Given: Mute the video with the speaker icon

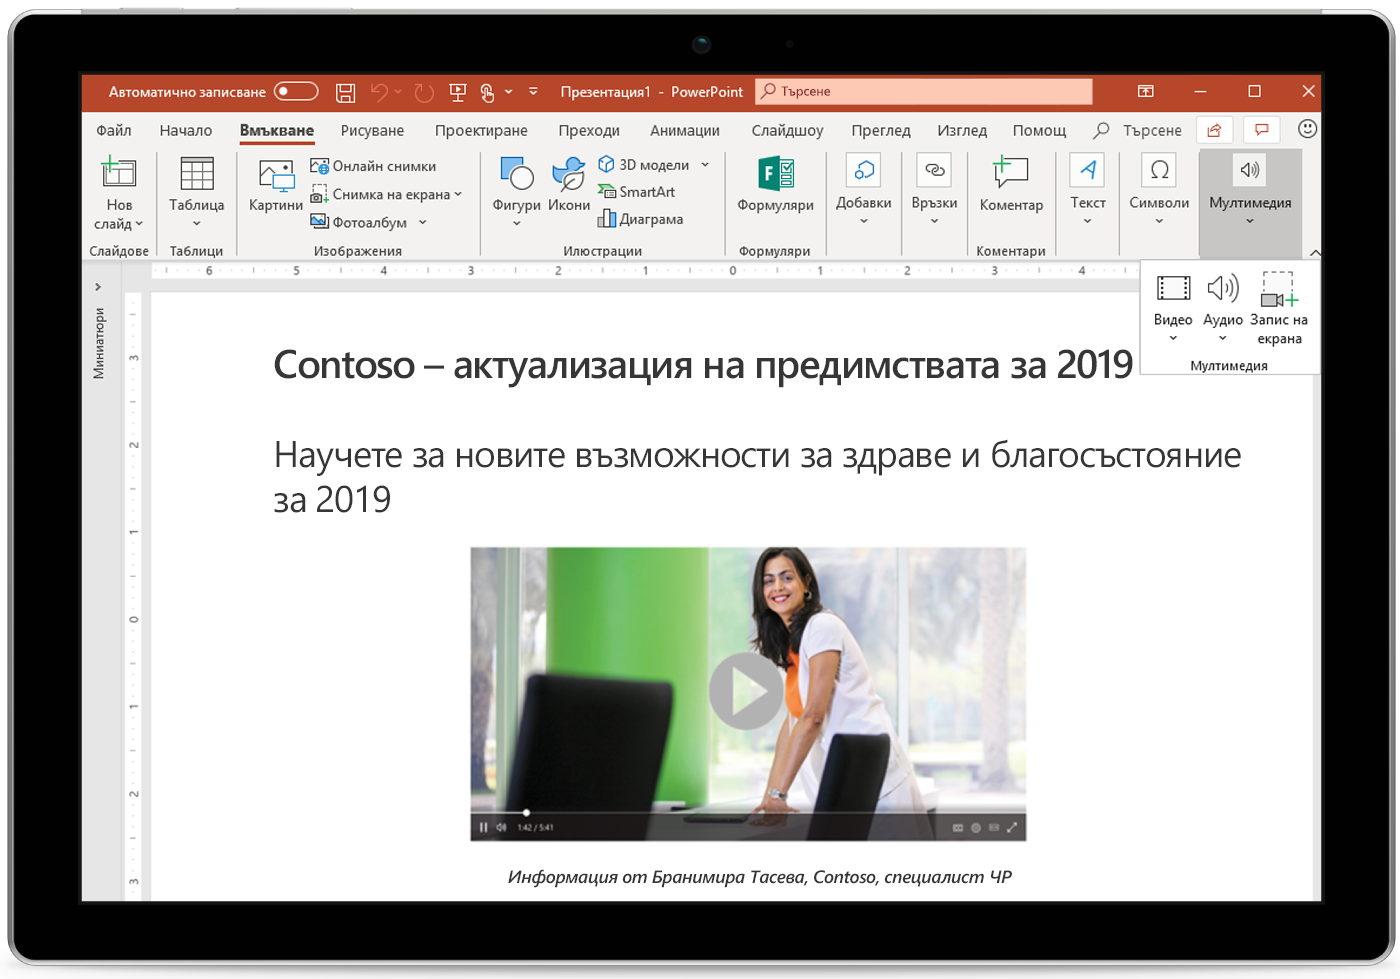Looking at the screenshot, I should [x=501, y=827].
